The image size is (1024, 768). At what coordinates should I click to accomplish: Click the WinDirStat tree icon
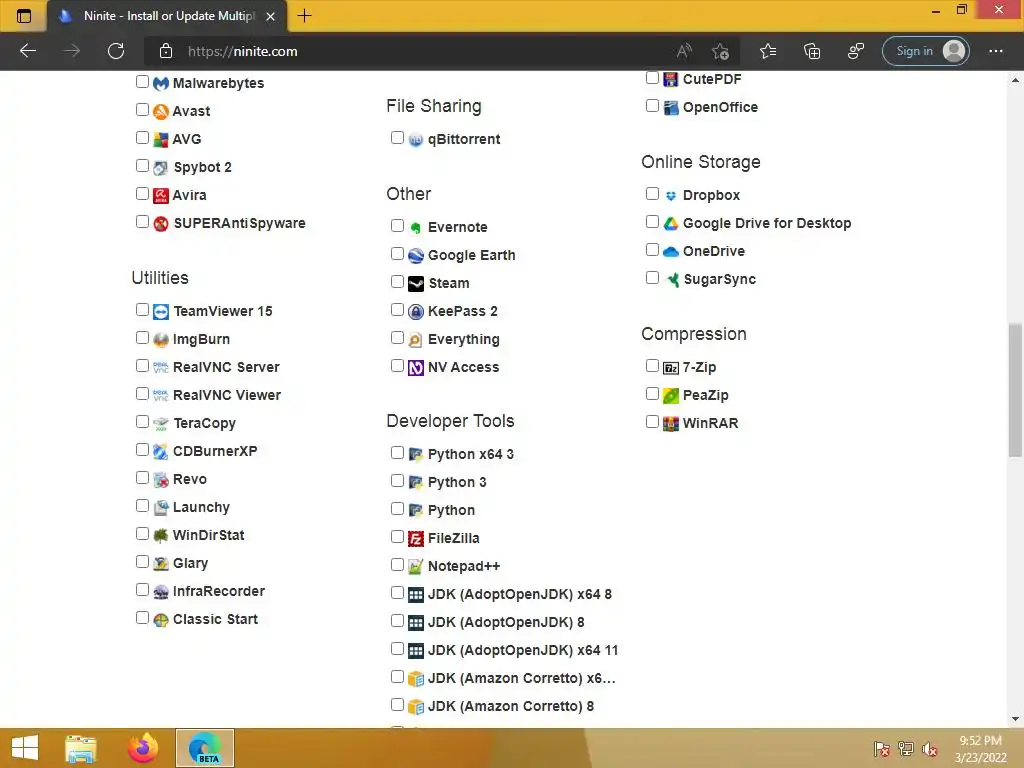pos(161,536)
